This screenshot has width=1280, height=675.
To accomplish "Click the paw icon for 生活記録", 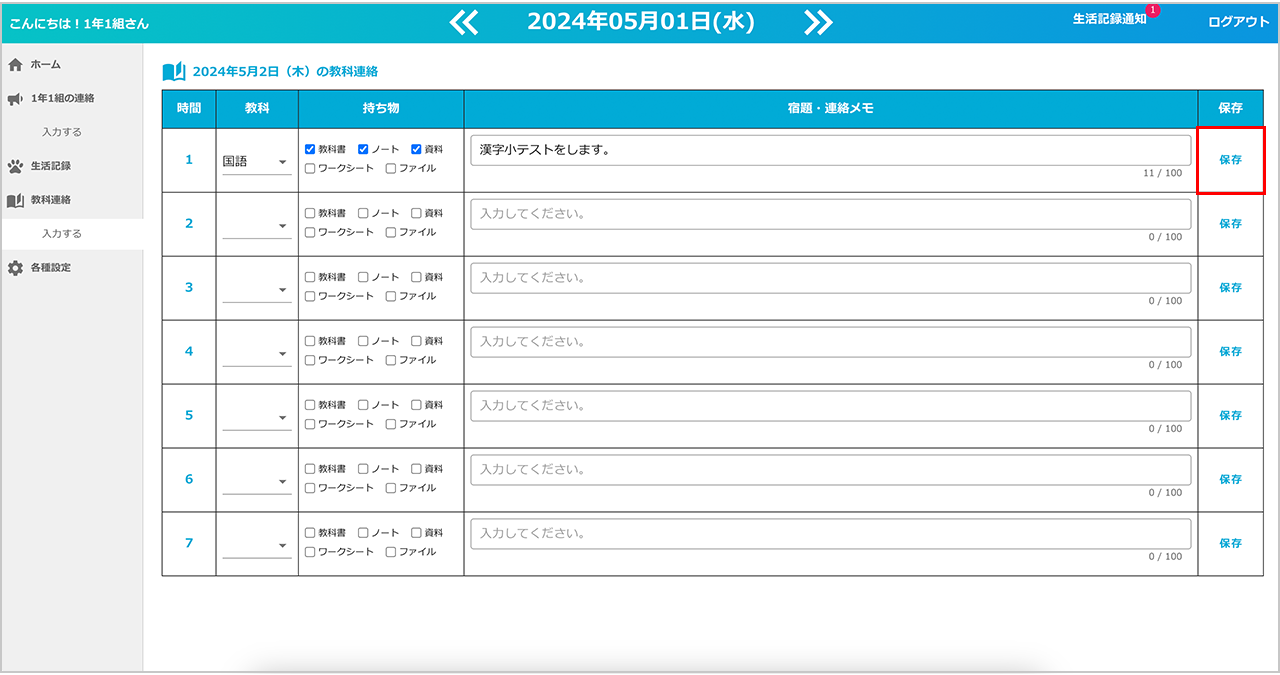I will 15,166.
